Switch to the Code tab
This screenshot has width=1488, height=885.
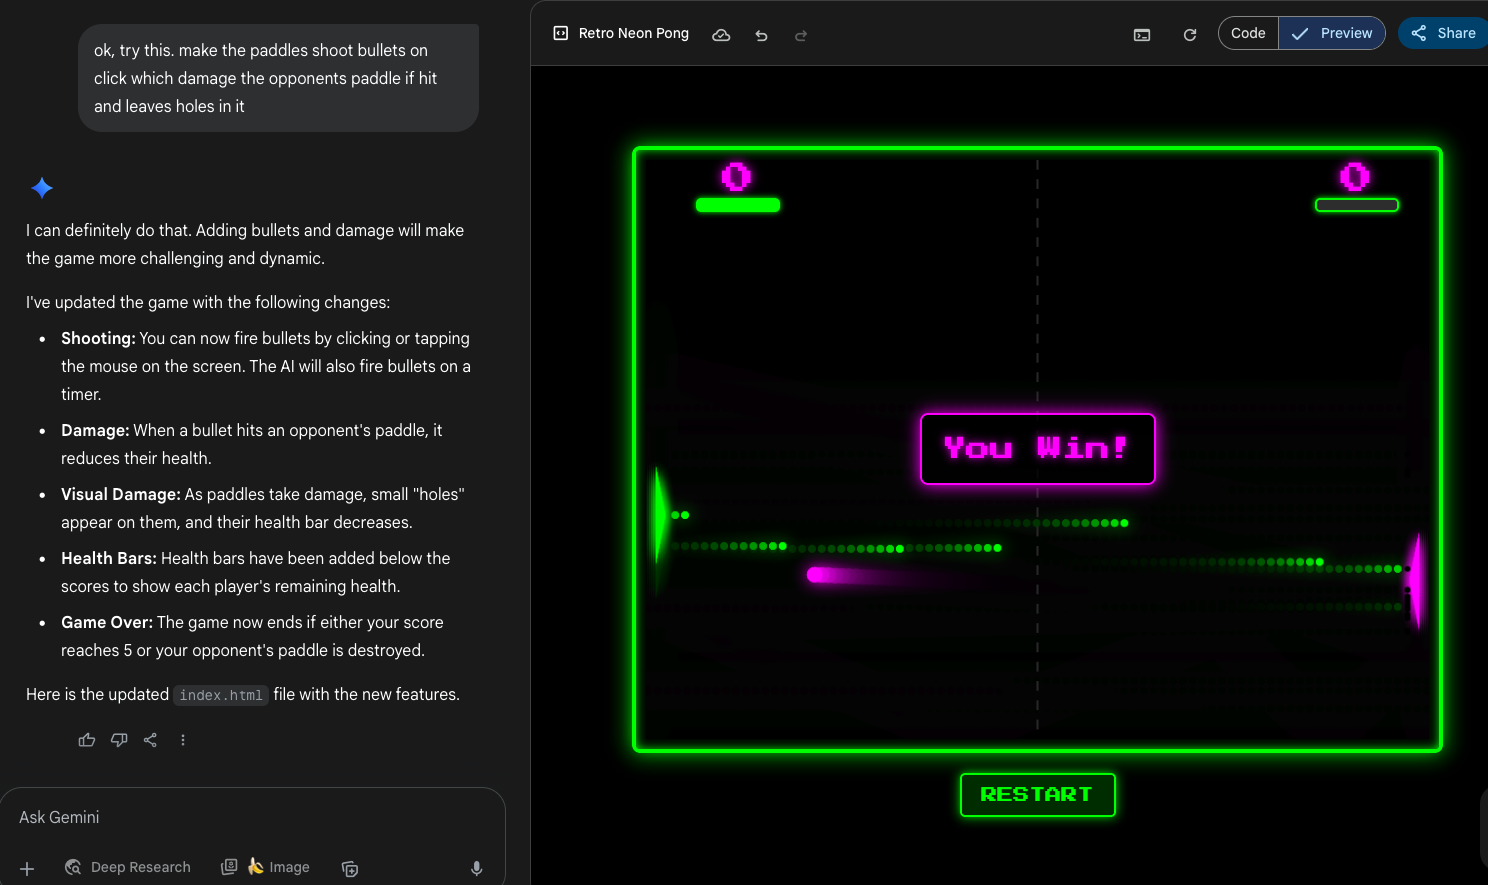[x=1248, y=33]
